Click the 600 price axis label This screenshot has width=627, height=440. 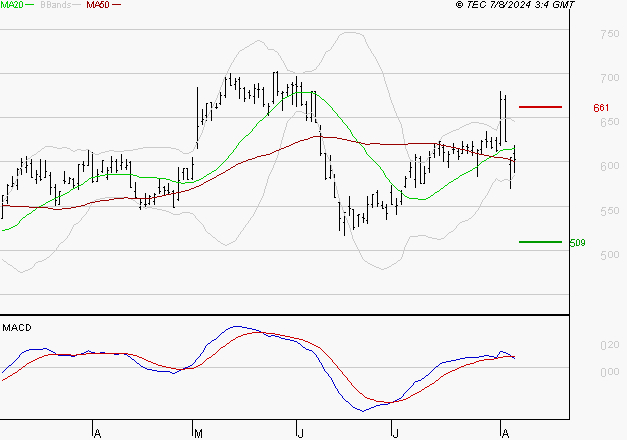(x=609, y=166)
